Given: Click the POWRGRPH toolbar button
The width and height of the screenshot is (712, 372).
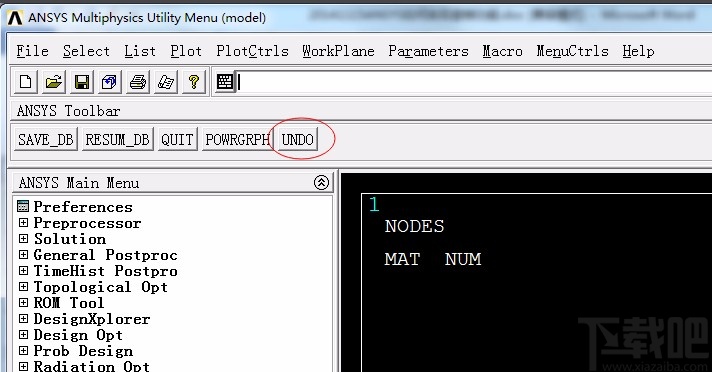Looking at the screenshot, I should [237, 139].
